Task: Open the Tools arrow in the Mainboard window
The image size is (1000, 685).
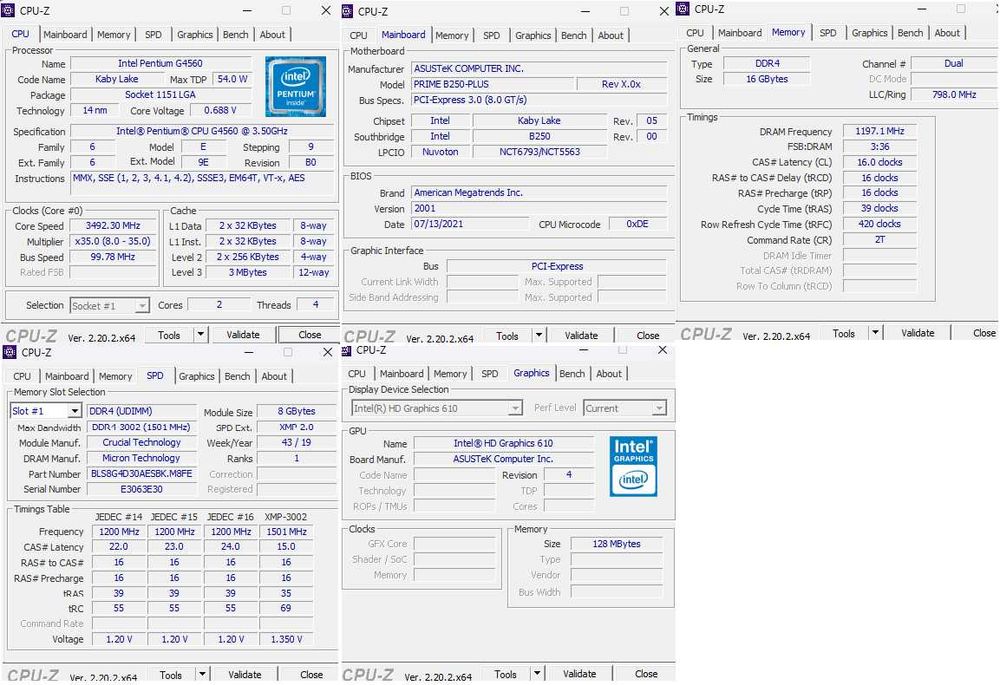Action: 539,335
